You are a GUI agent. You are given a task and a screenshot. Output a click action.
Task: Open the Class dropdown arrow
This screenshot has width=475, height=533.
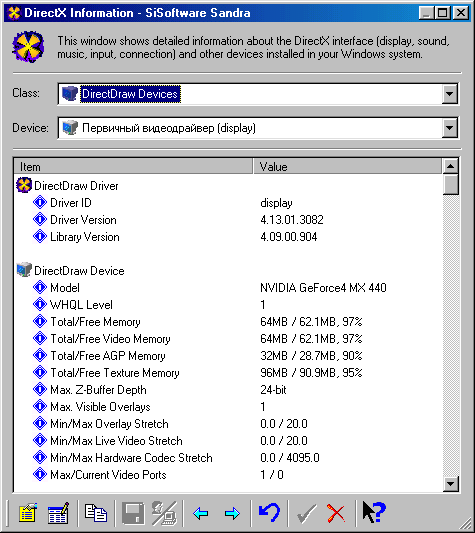[449, 93]
